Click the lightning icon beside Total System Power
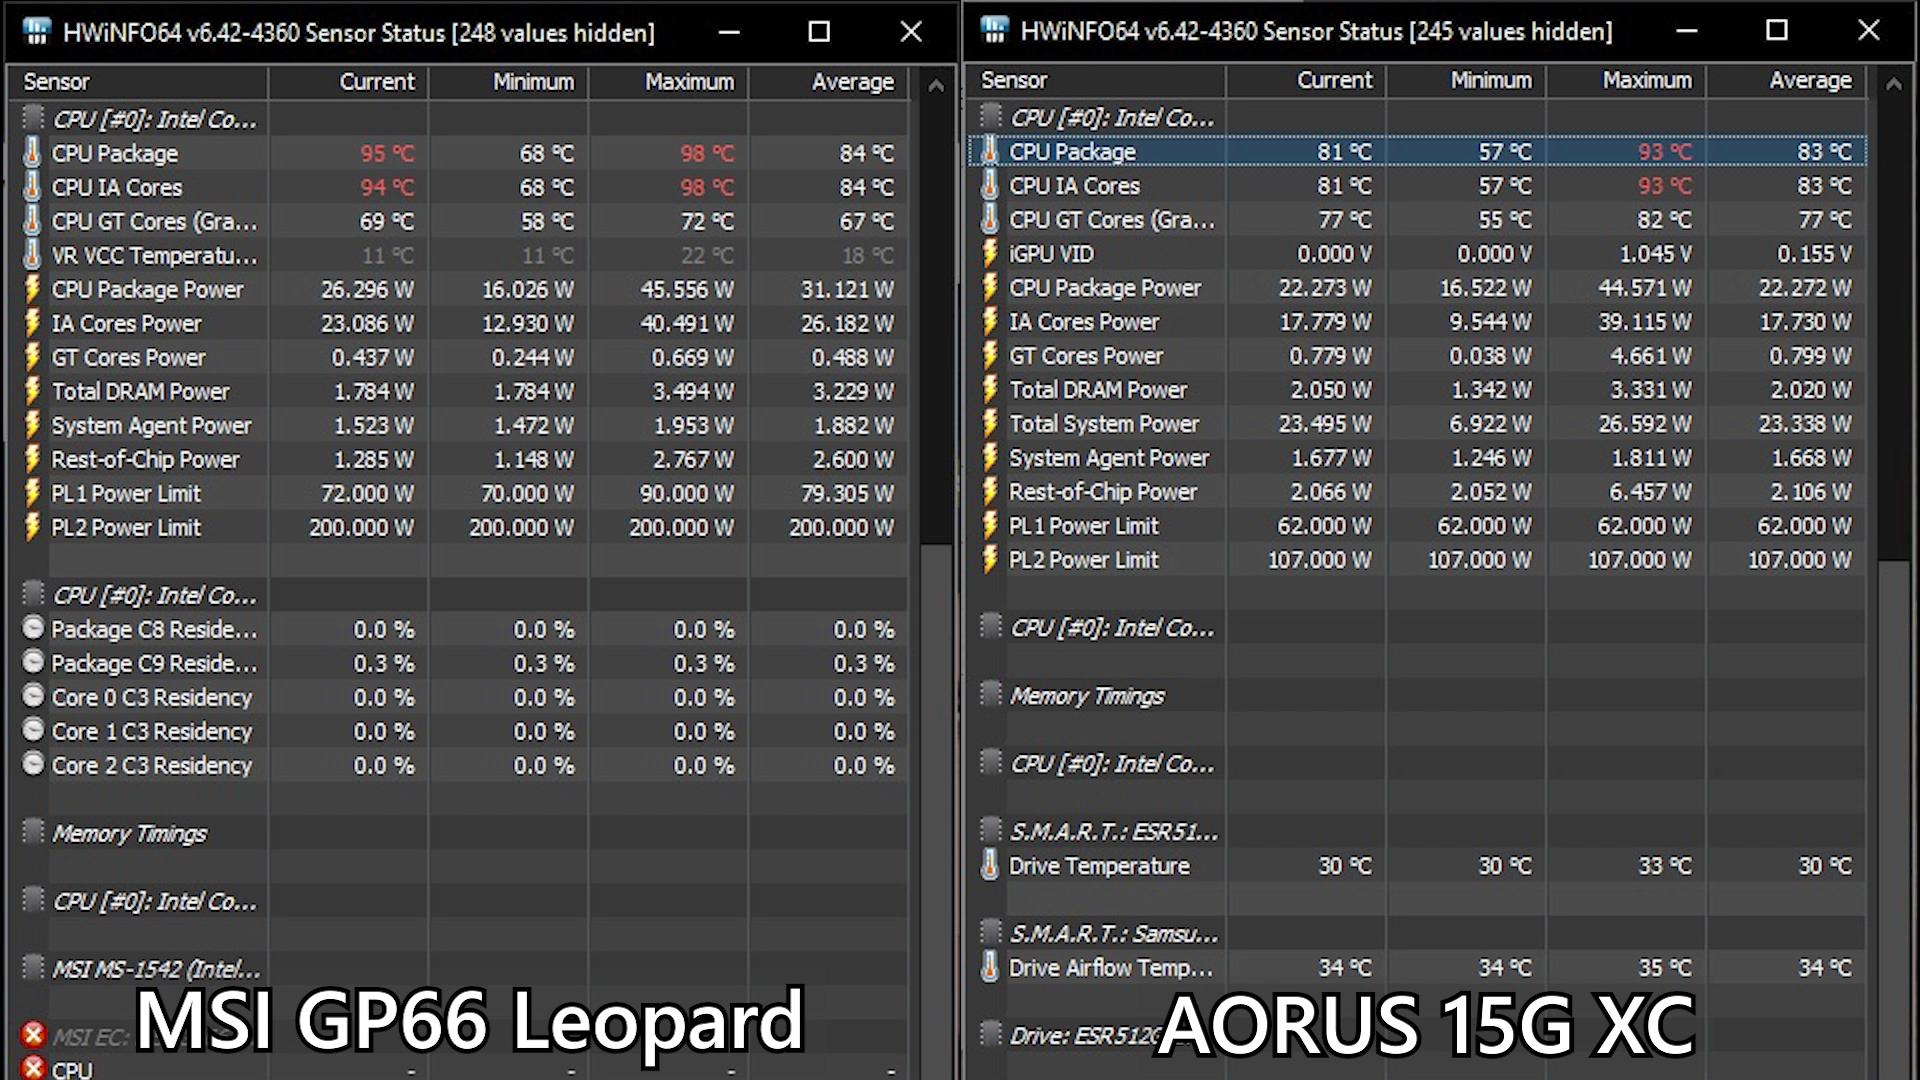 tap(990, 423)
